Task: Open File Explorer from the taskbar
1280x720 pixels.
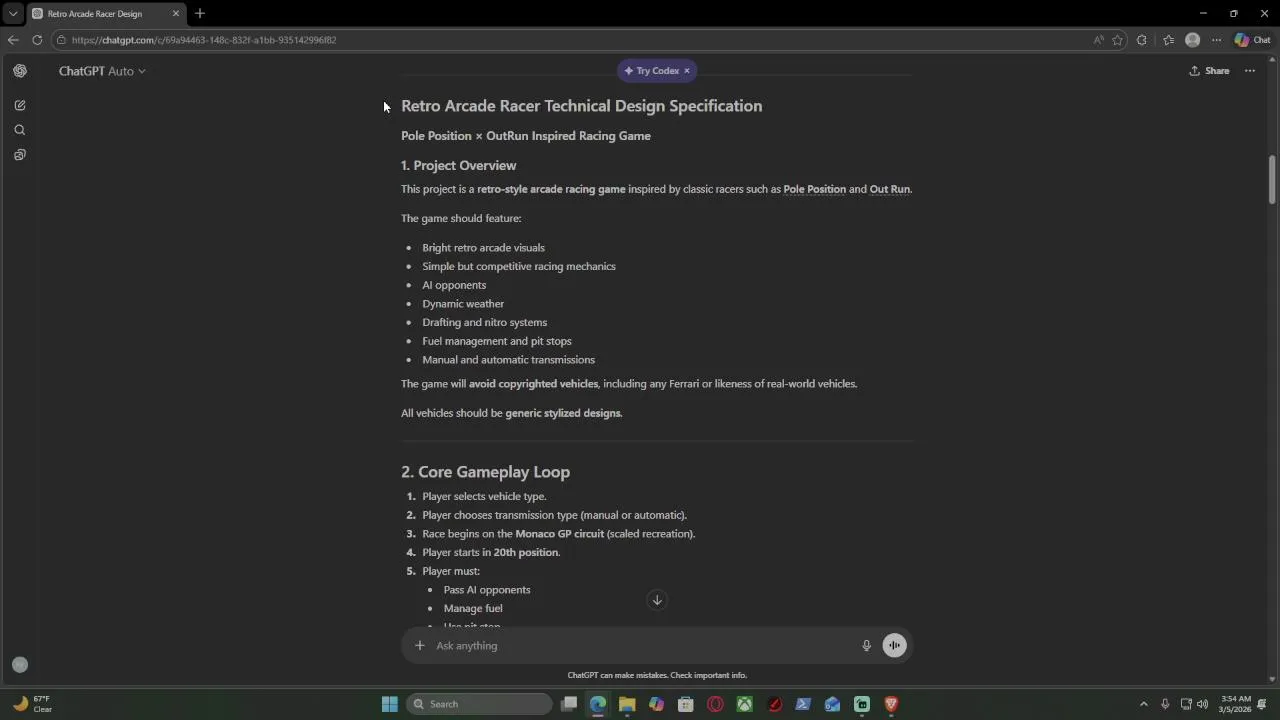Action: tap(627, 704)
